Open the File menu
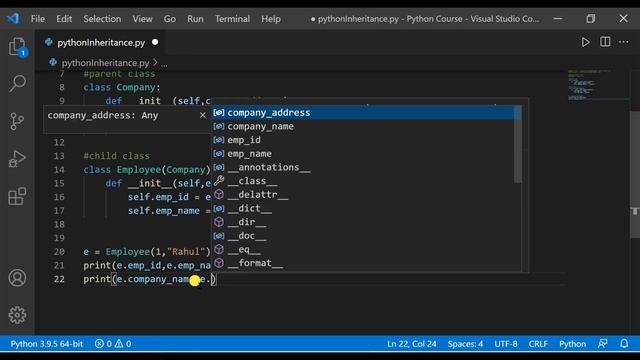 coord(38,19)
